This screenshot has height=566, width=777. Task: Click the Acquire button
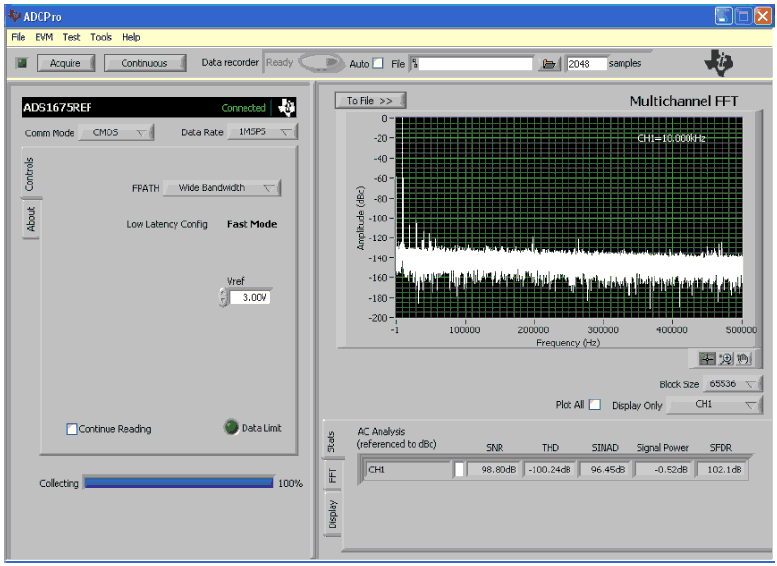[x=65, y=63]
